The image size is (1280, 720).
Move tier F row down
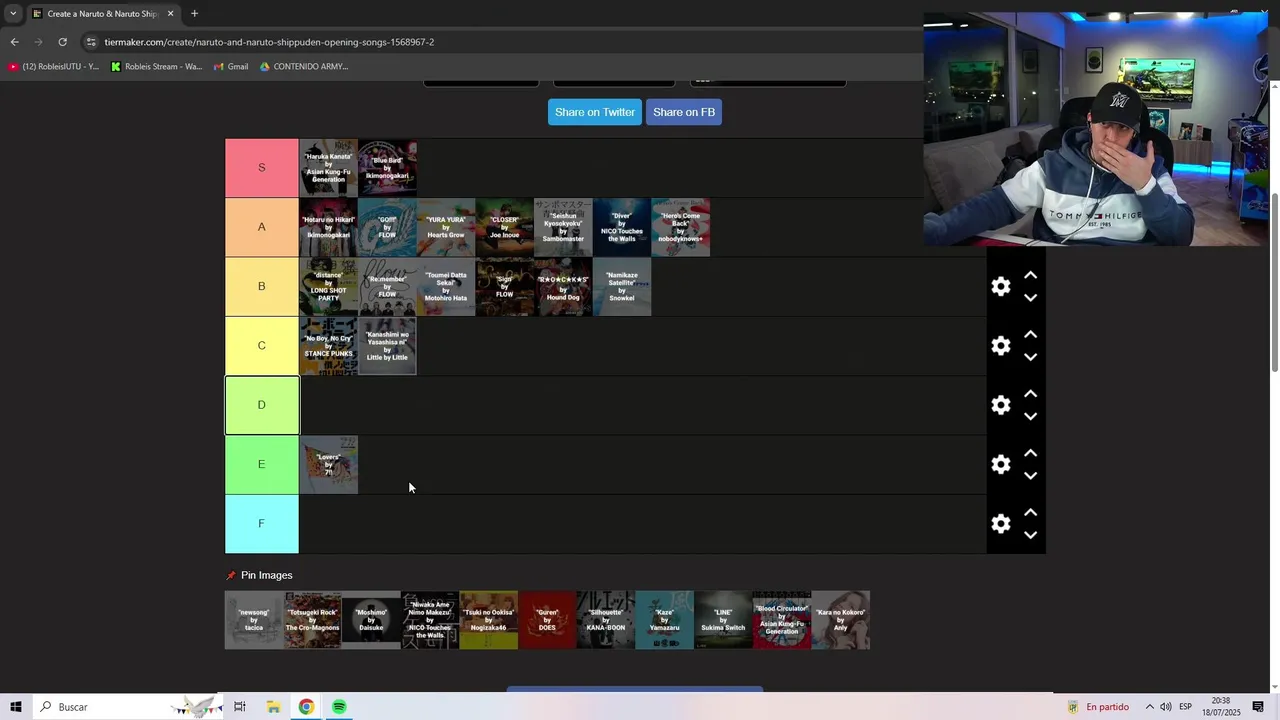pyautogui.click(x=1030, y=535)
